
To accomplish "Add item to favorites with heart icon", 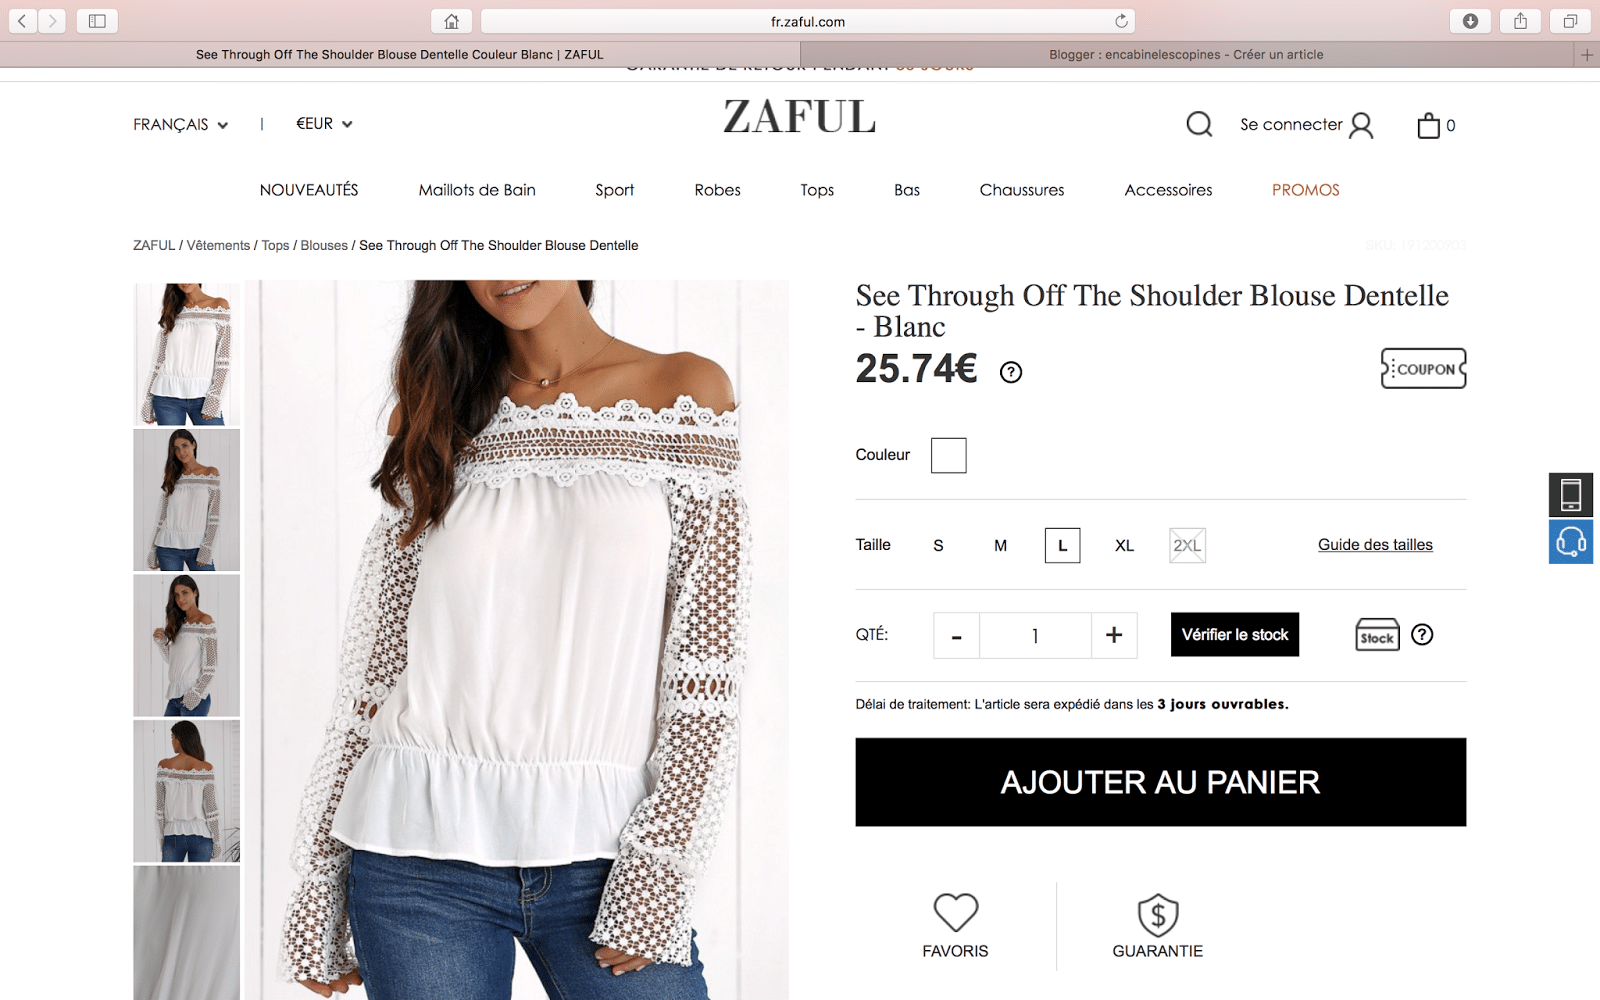I will 955,912.
